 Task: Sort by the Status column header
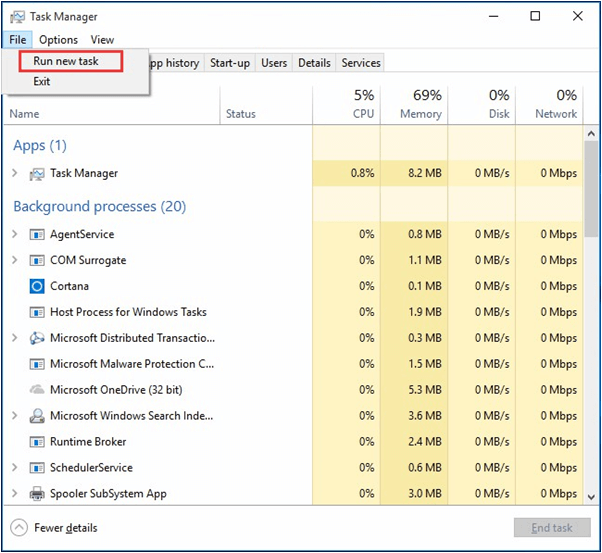coord(266,105)
